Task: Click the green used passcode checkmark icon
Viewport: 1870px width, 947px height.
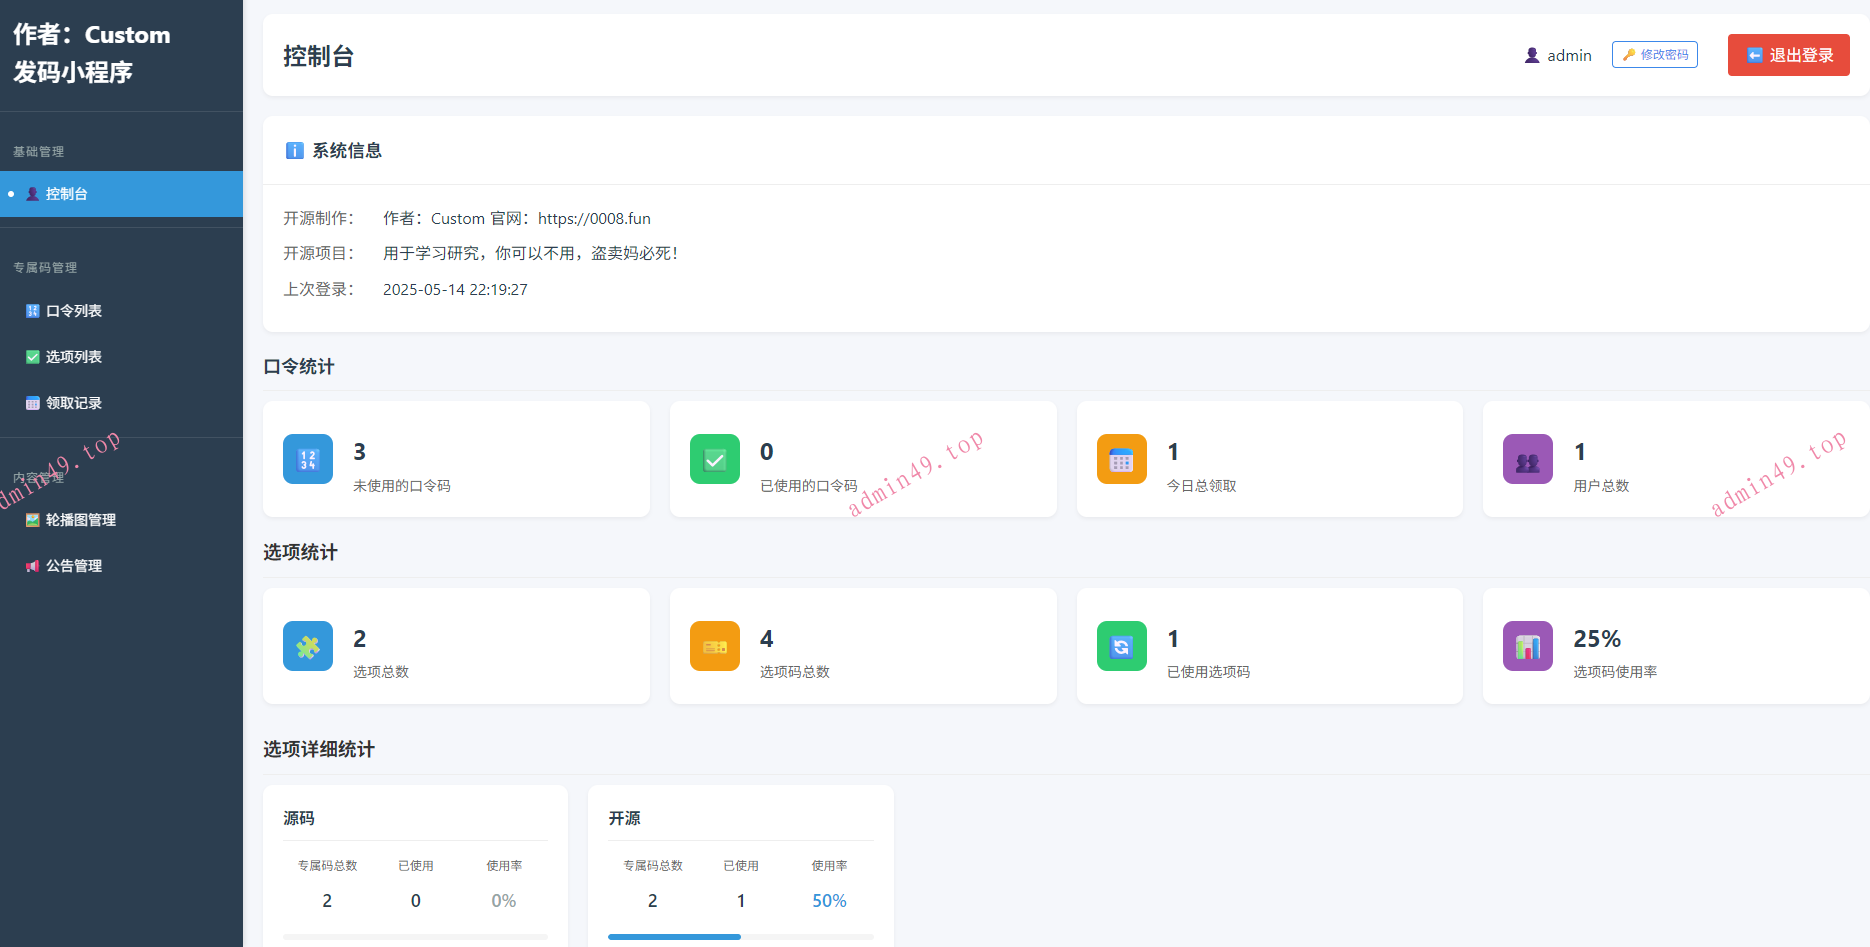Action: (715, 459)
